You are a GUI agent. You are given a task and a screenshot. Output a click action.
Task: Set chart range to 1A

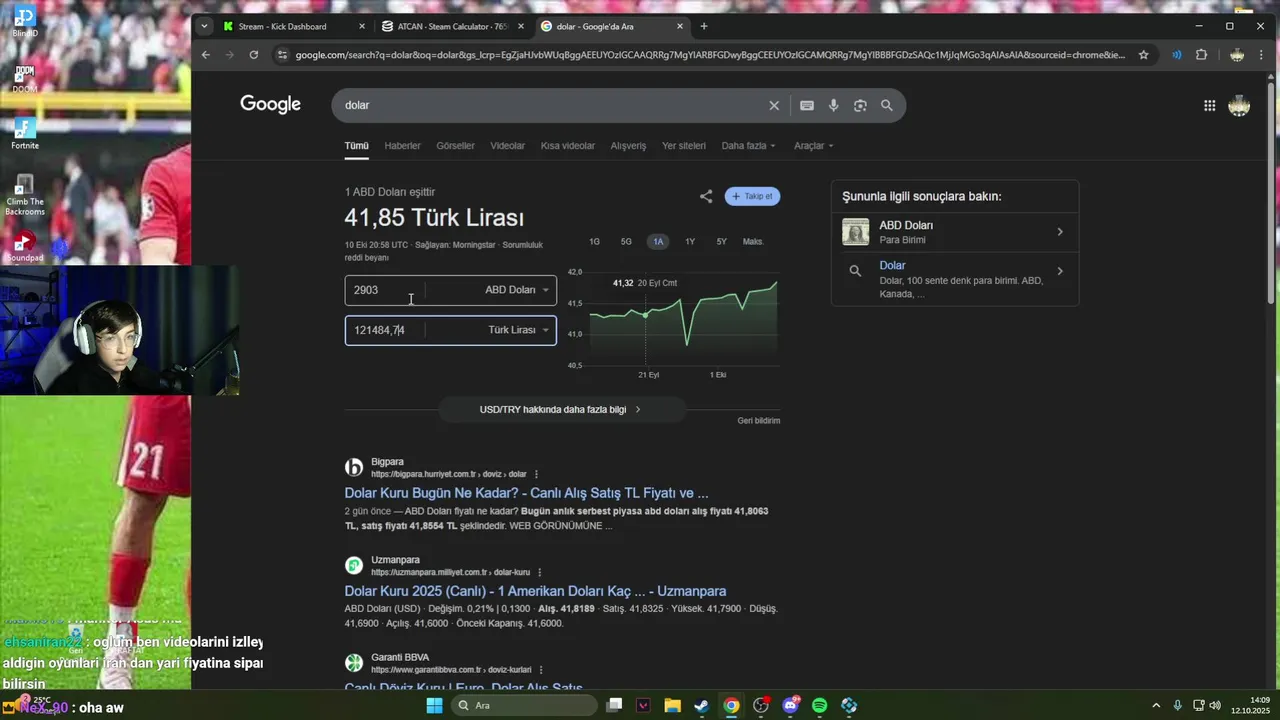click(658, 242)
